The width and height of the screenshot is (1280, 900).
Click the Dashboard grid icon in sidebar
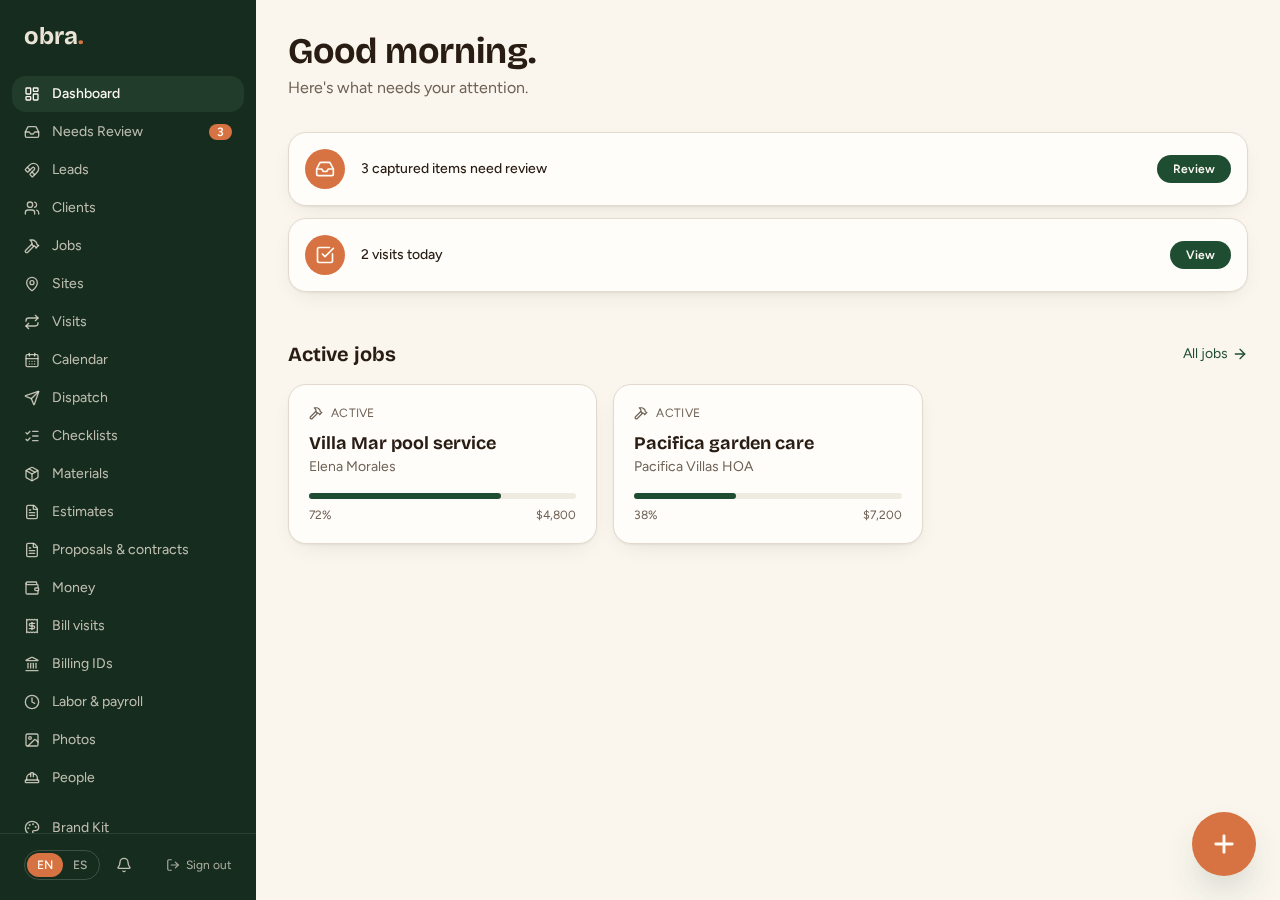coord(32,94)
